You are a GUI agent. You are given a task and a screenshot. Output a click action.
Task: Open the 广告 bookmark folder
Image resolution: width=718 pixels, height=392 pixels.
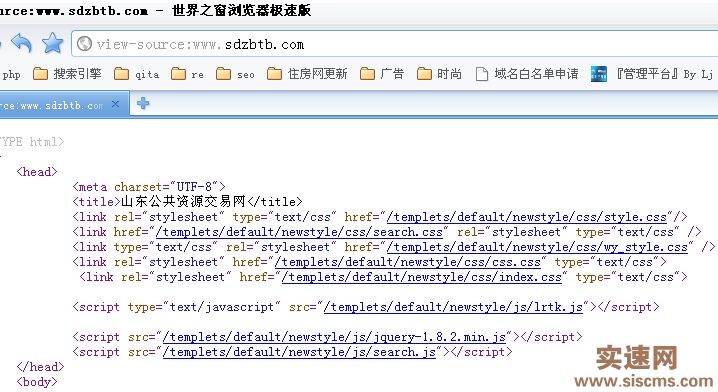click(x=382, y=74)
